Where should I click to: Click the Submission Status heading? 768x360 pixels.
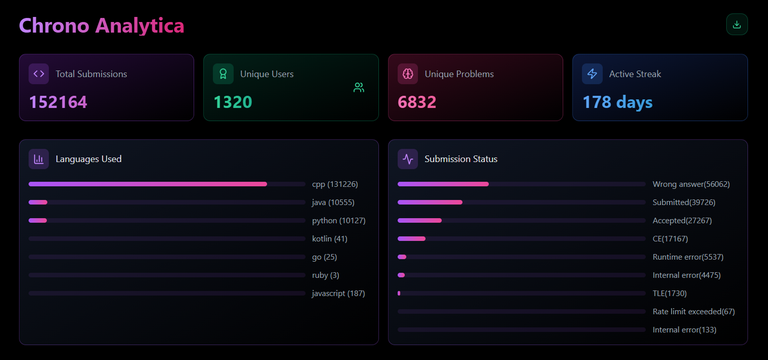coord(461,159)
